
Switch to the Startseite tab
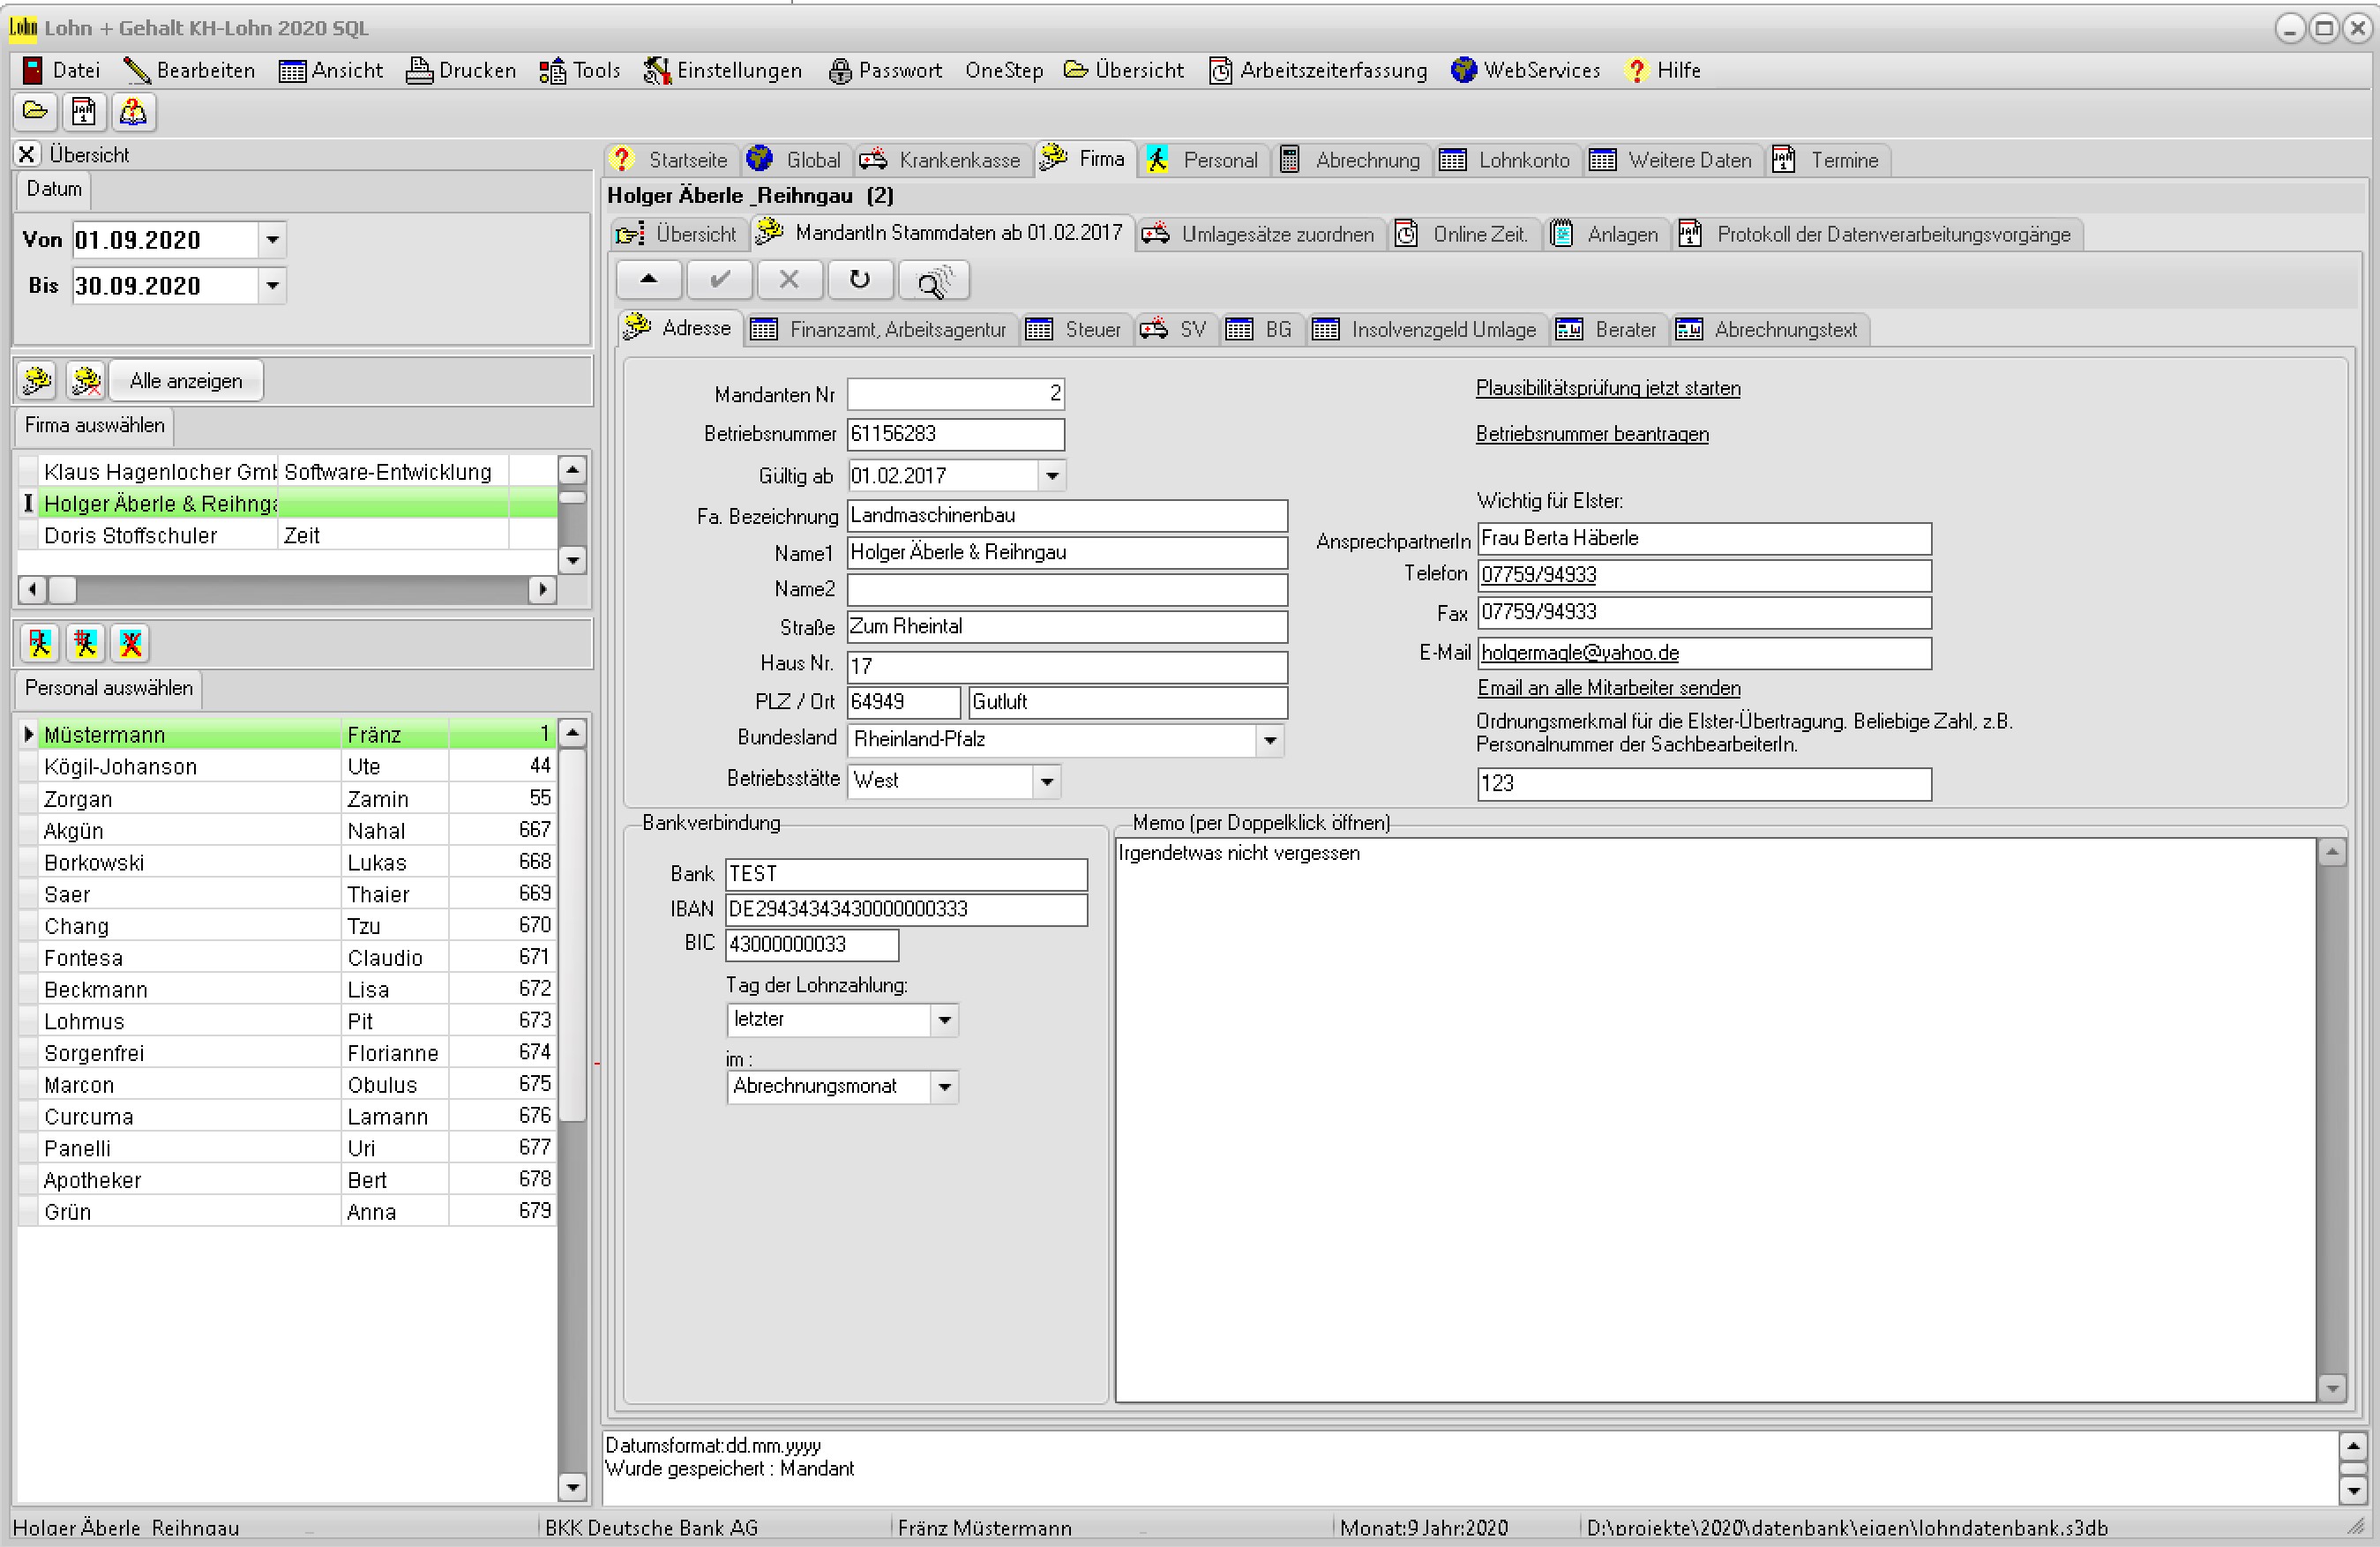point(672,160)
